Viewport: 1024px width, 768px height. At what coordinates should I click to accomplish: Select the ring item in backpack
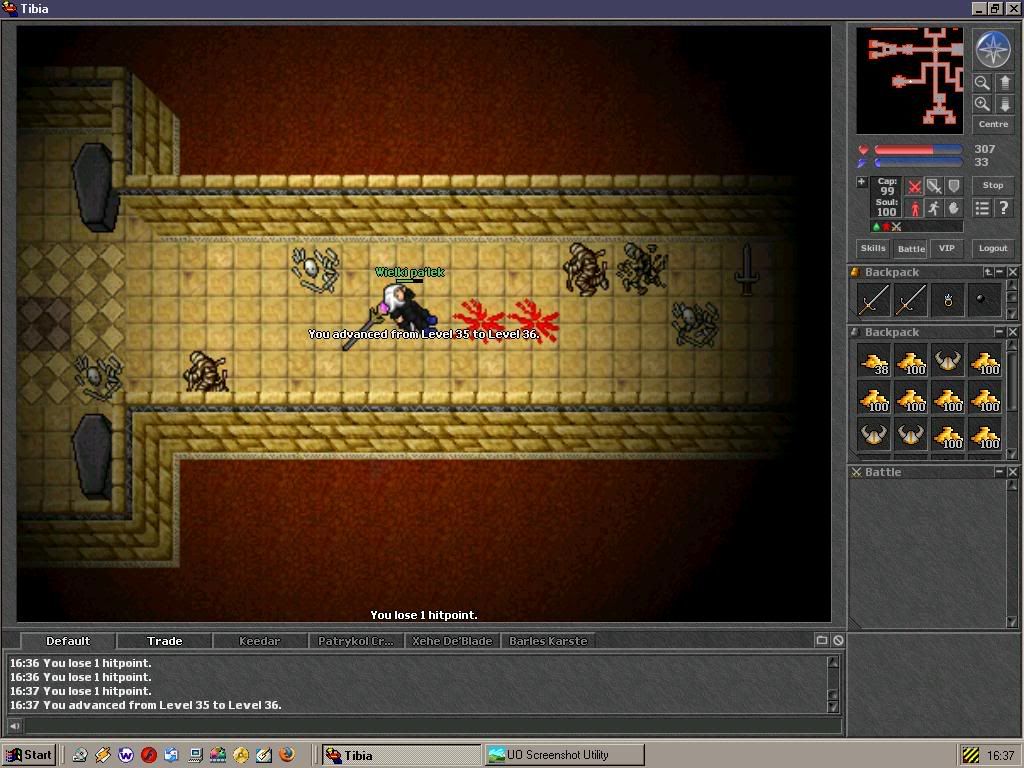pos(948,300)
